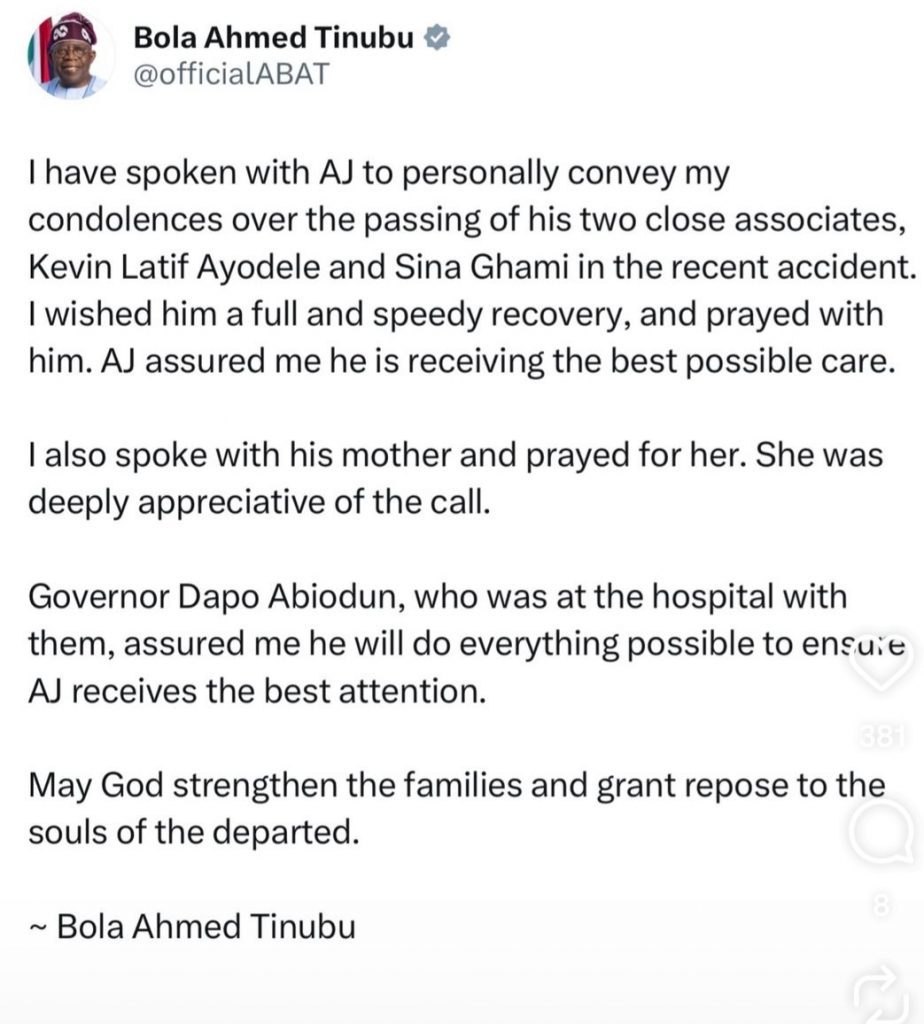Open comments via speech bubble icon

coord(884,838)
